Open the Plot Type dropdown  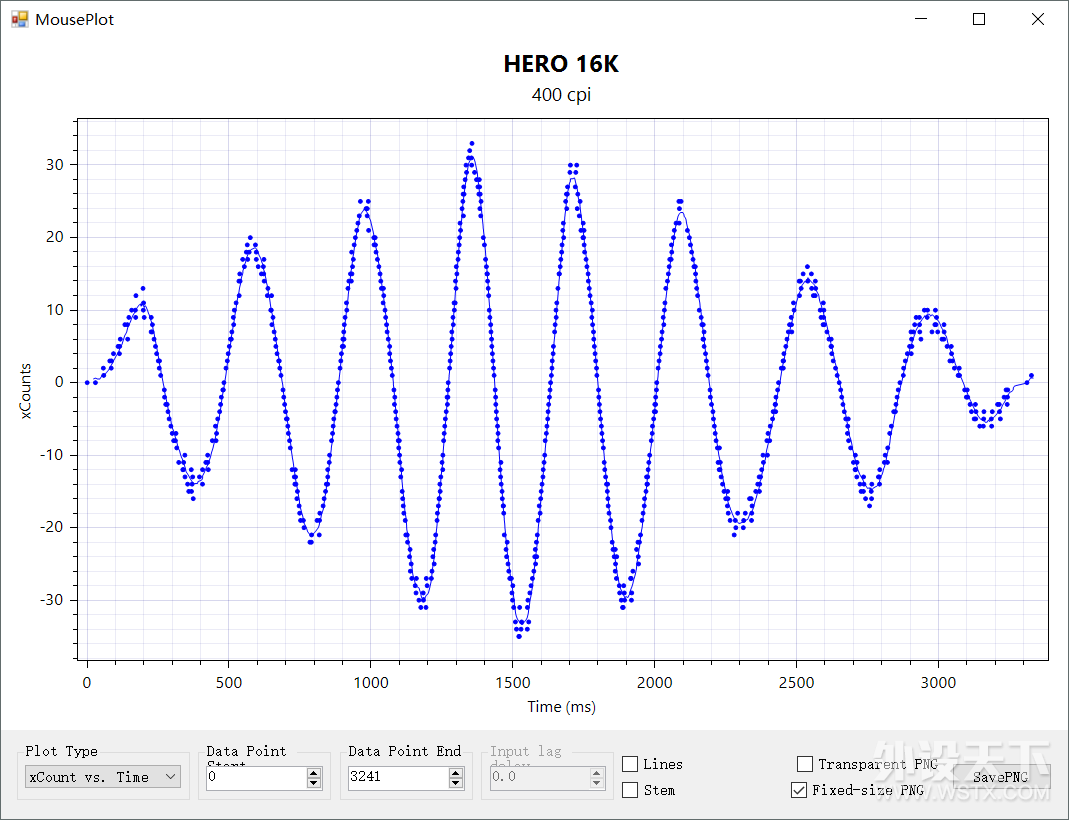coord(103,777)
